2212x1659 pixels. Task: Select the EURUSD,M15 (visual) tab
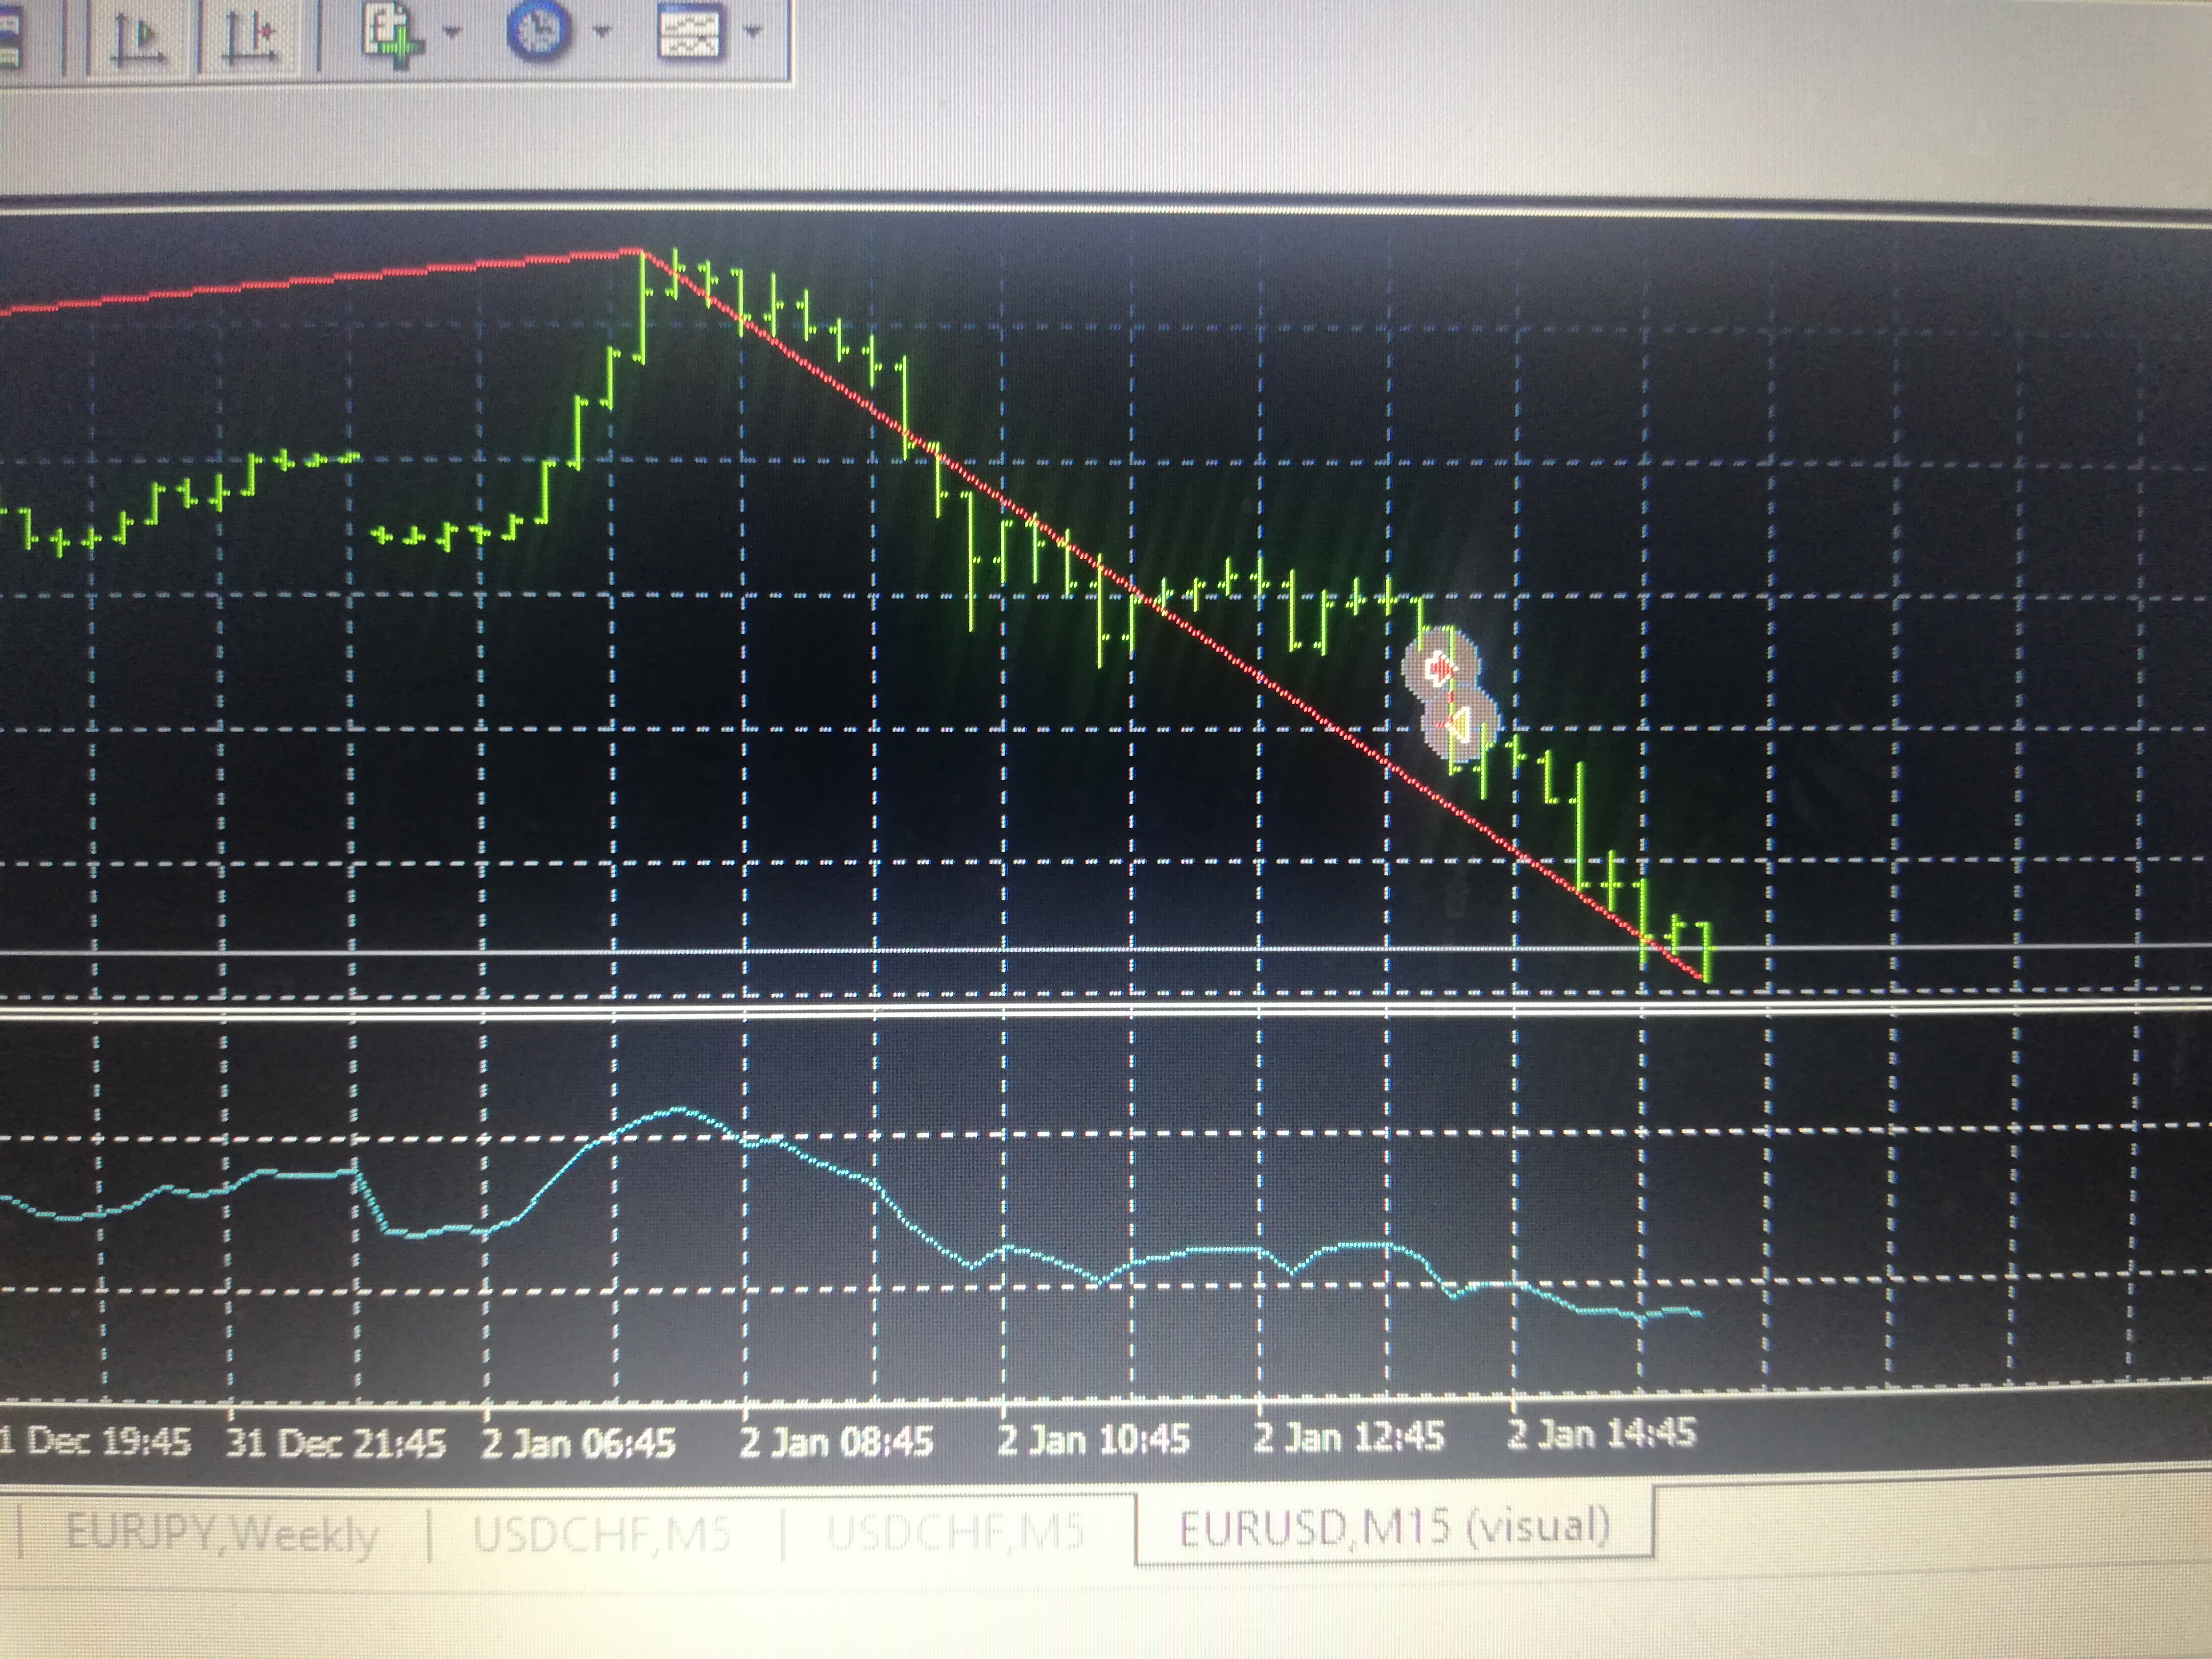(x=1394, y=1527)
